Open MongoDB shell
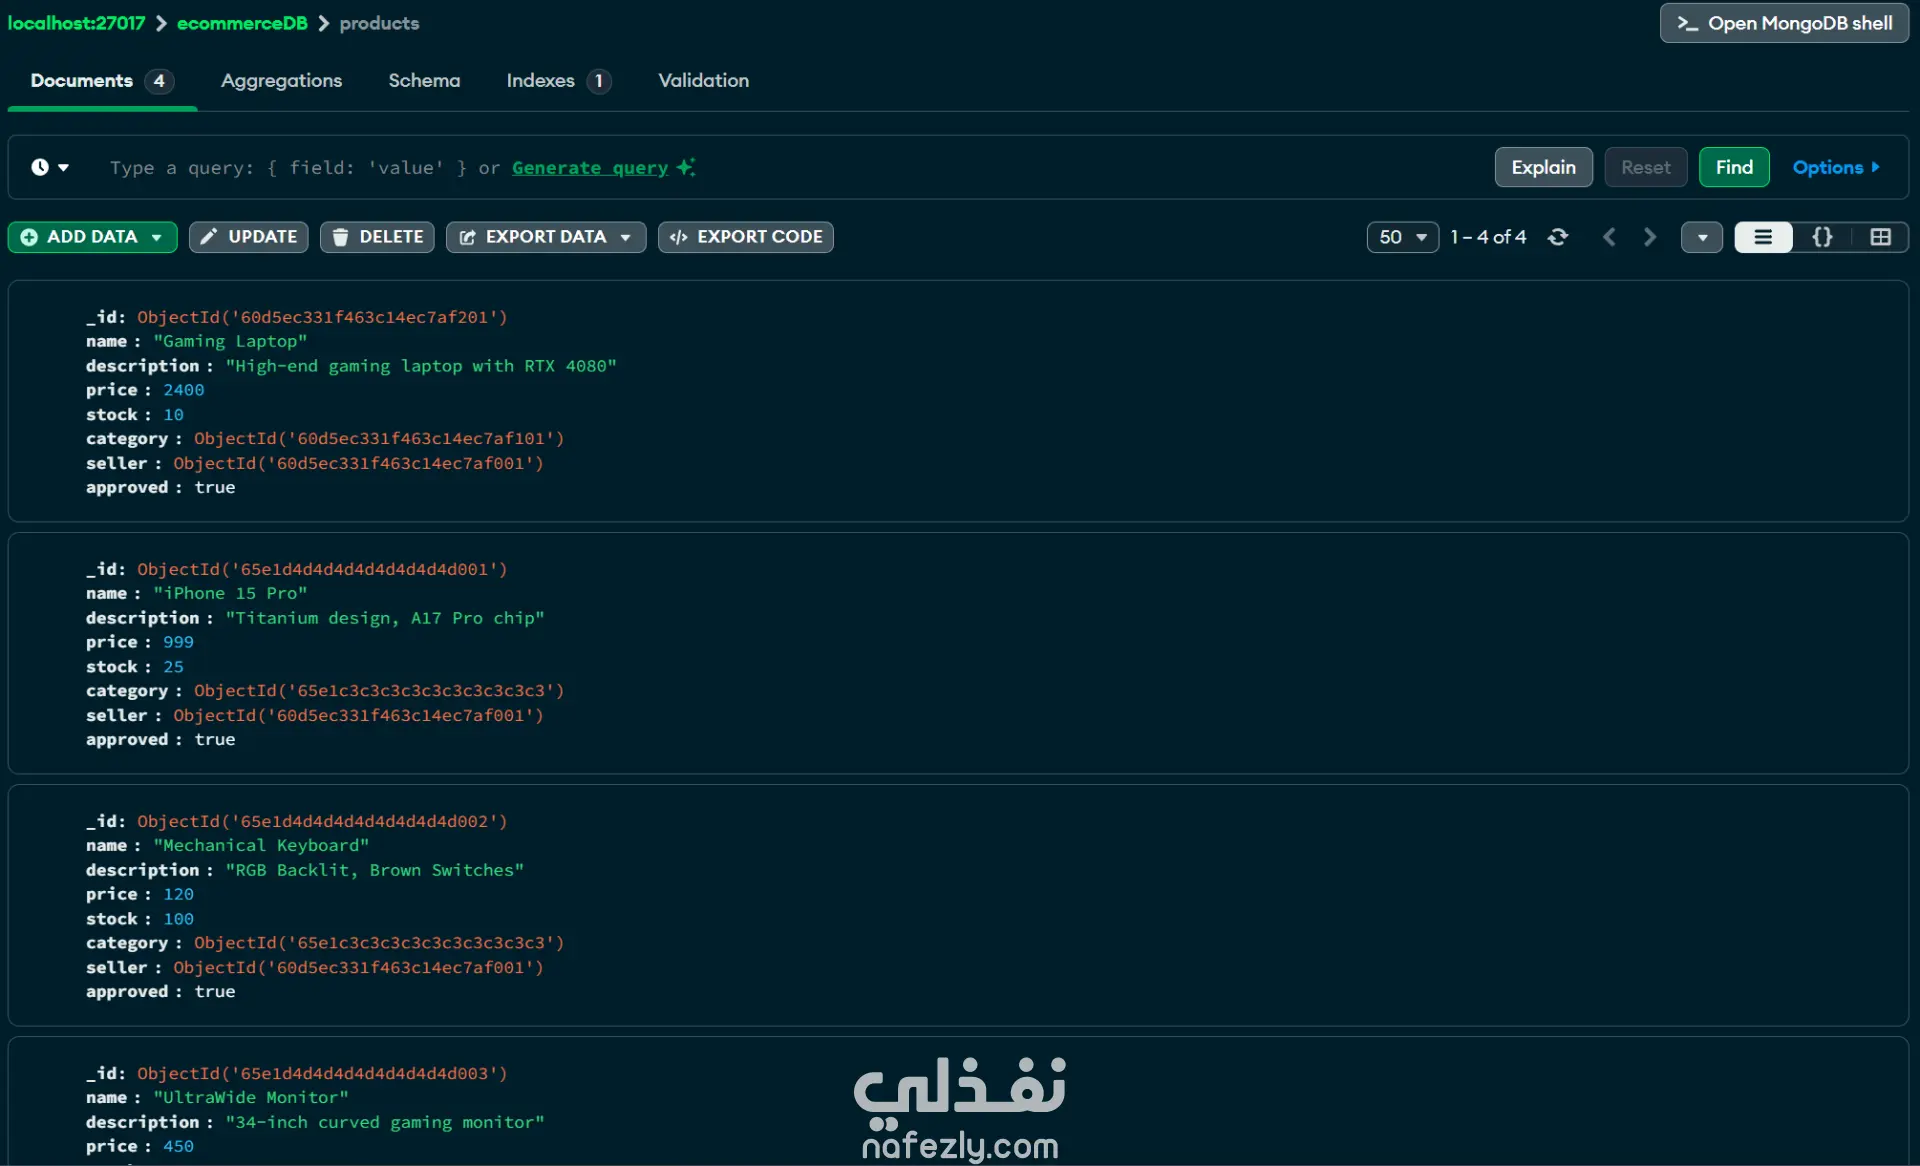1920x1166 pixels. click(1784, 23)
